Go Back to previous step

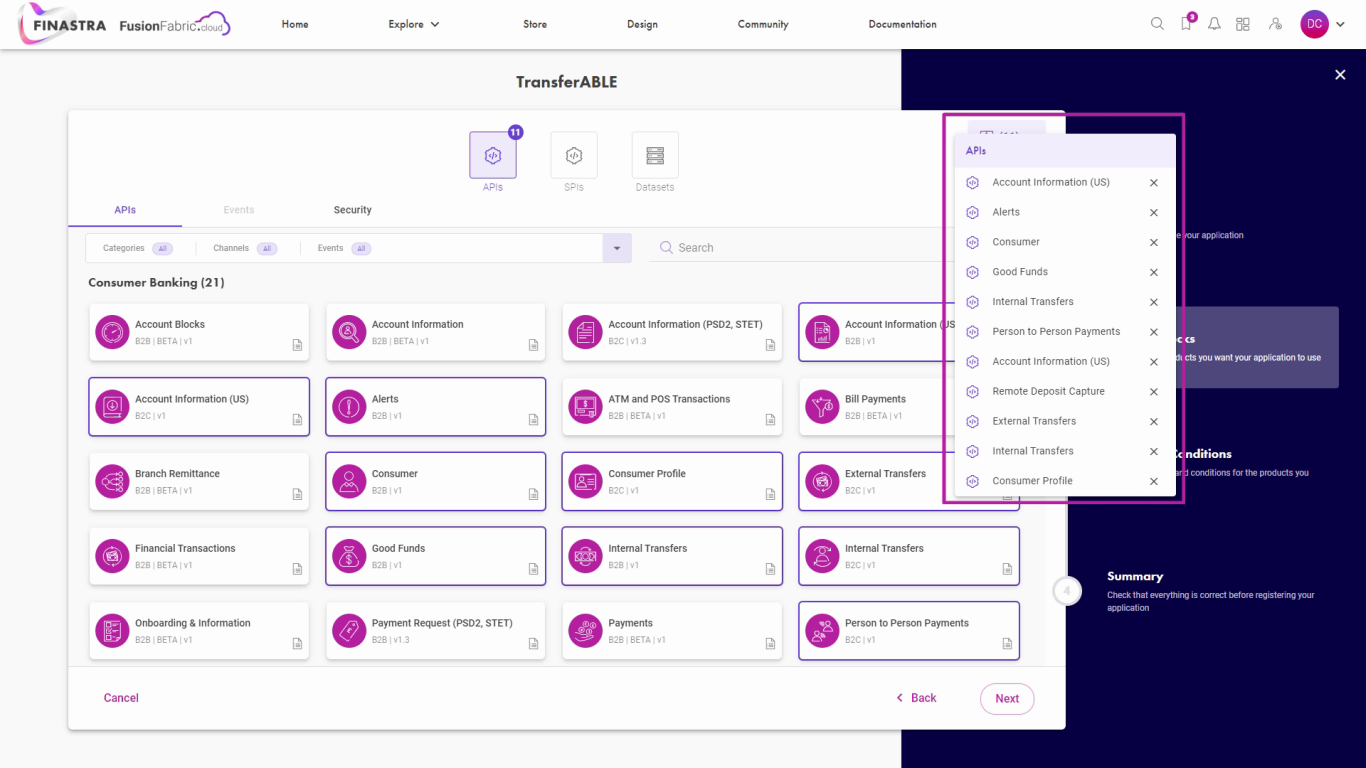[916, 698]
